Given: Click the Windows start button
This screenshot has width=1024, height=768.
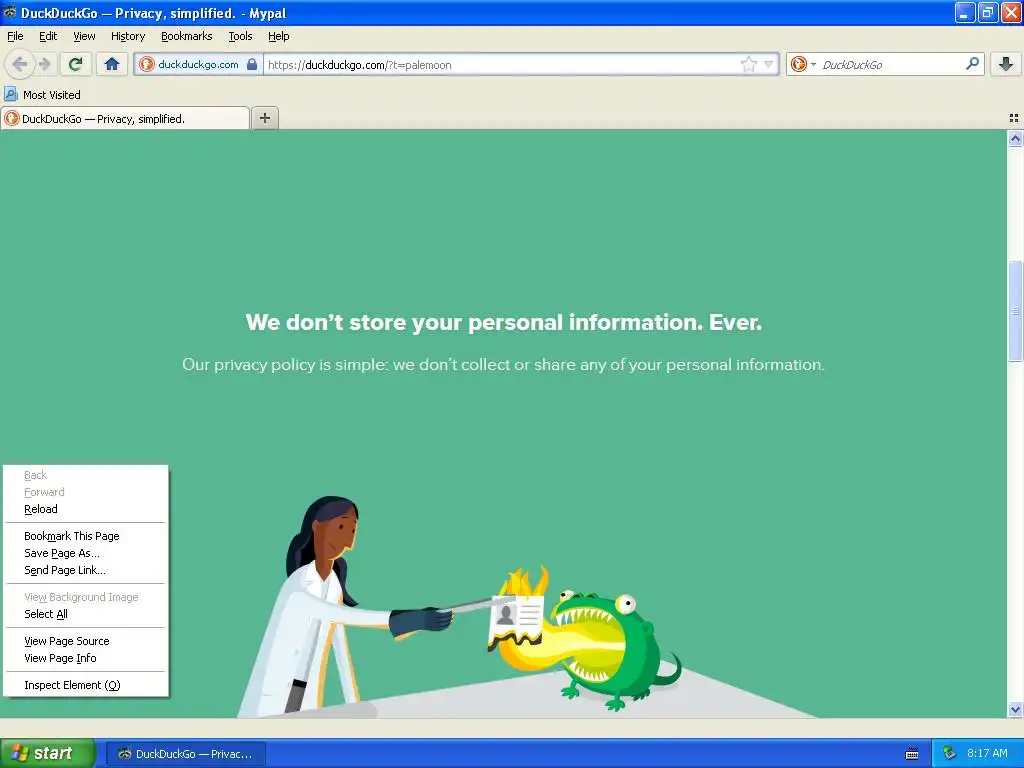Looking at the screenshot, I should point(48,753).
